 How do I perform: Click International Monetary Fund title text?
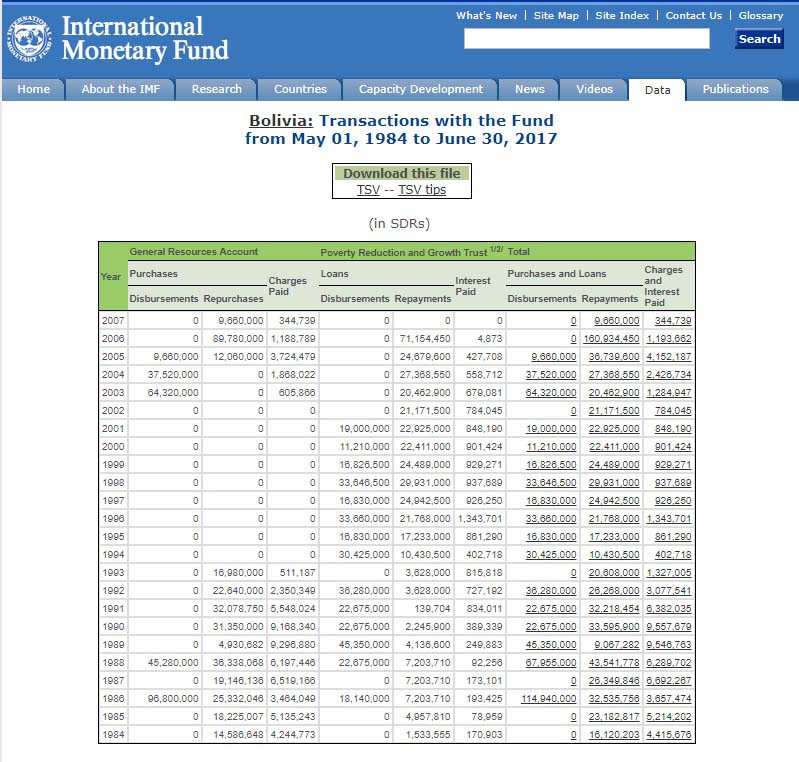point(145,39)
